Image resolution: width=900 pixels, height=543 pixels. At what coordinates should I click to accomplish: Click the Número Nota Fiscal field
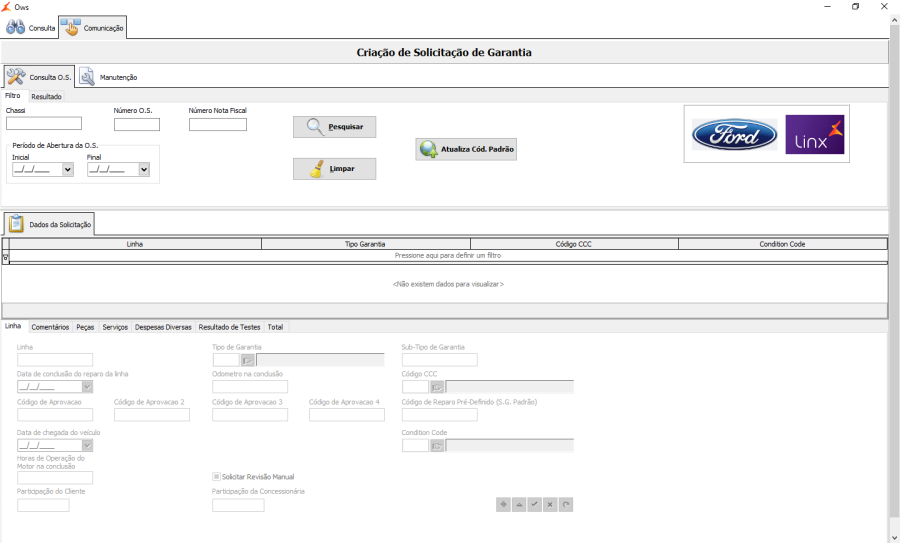coord(218,124)
